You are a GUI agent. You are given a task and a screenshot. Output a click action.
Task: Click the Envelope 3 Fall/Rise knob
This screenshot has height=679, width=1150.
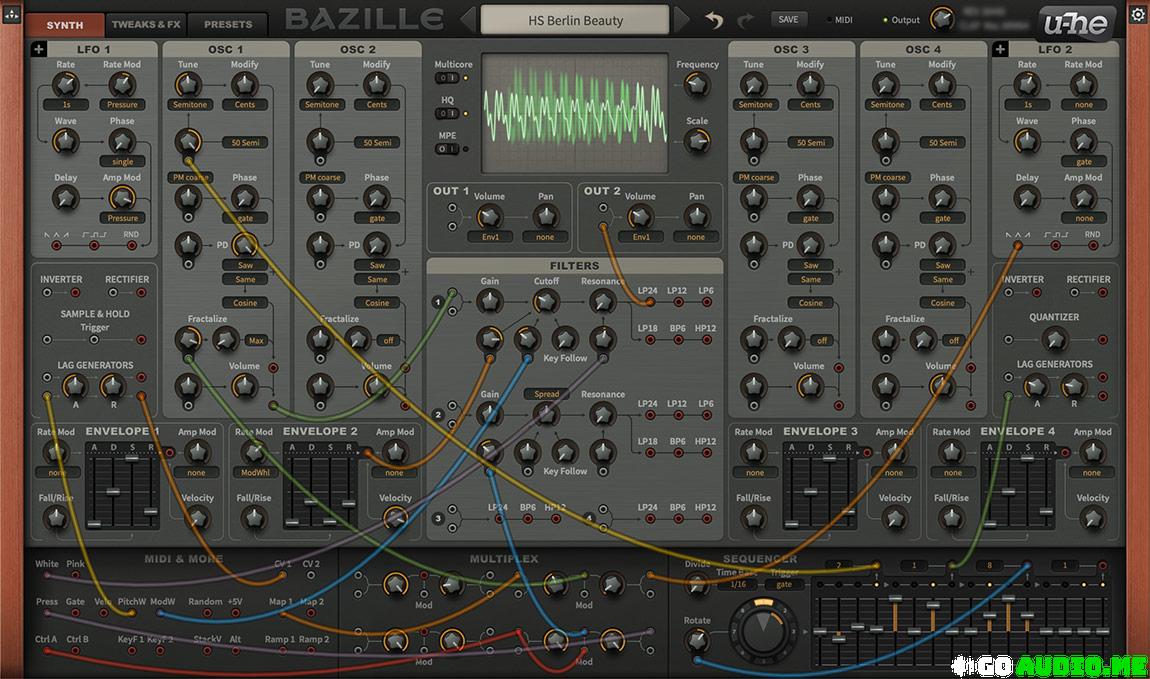click(753, 518)
